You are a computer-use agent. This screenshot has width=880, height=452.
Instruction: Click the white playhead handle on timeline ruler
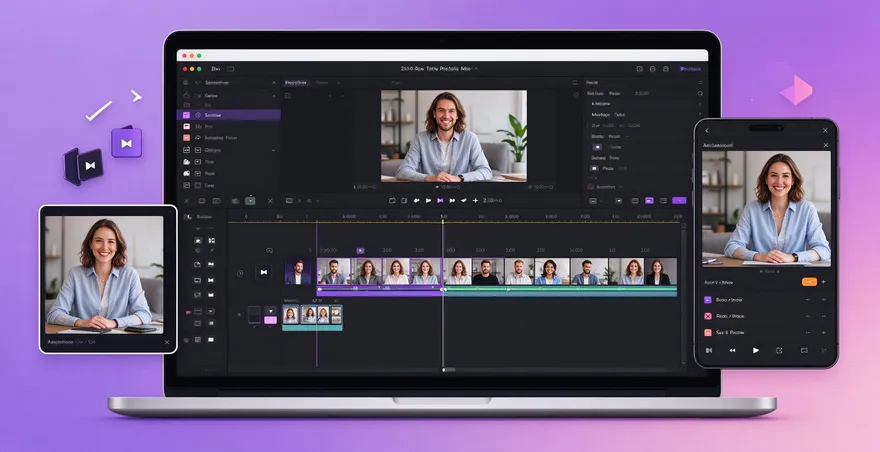point(443,222)
